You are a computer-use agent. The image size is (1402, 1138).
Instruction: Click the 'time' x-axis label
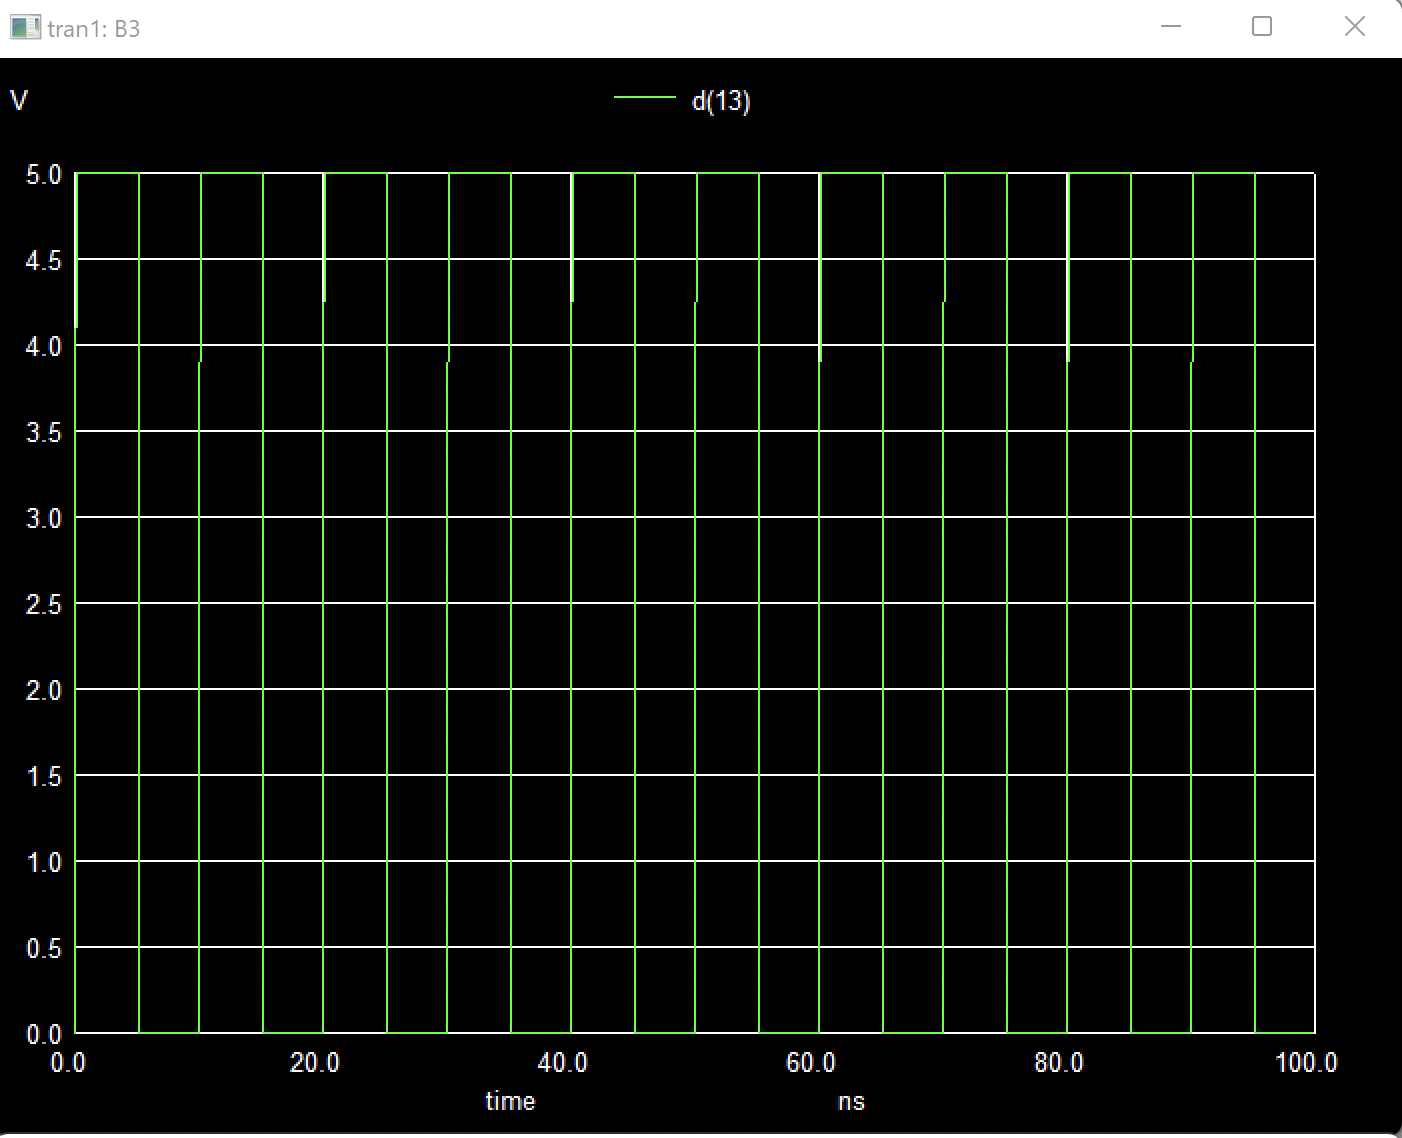pos(510,1101)
